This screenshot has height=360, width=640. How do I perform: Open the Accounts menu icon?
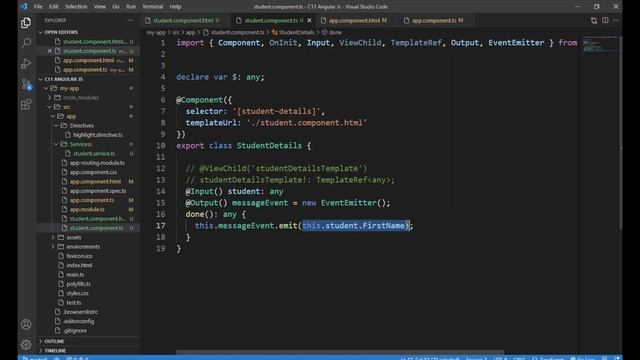[26, 324]
